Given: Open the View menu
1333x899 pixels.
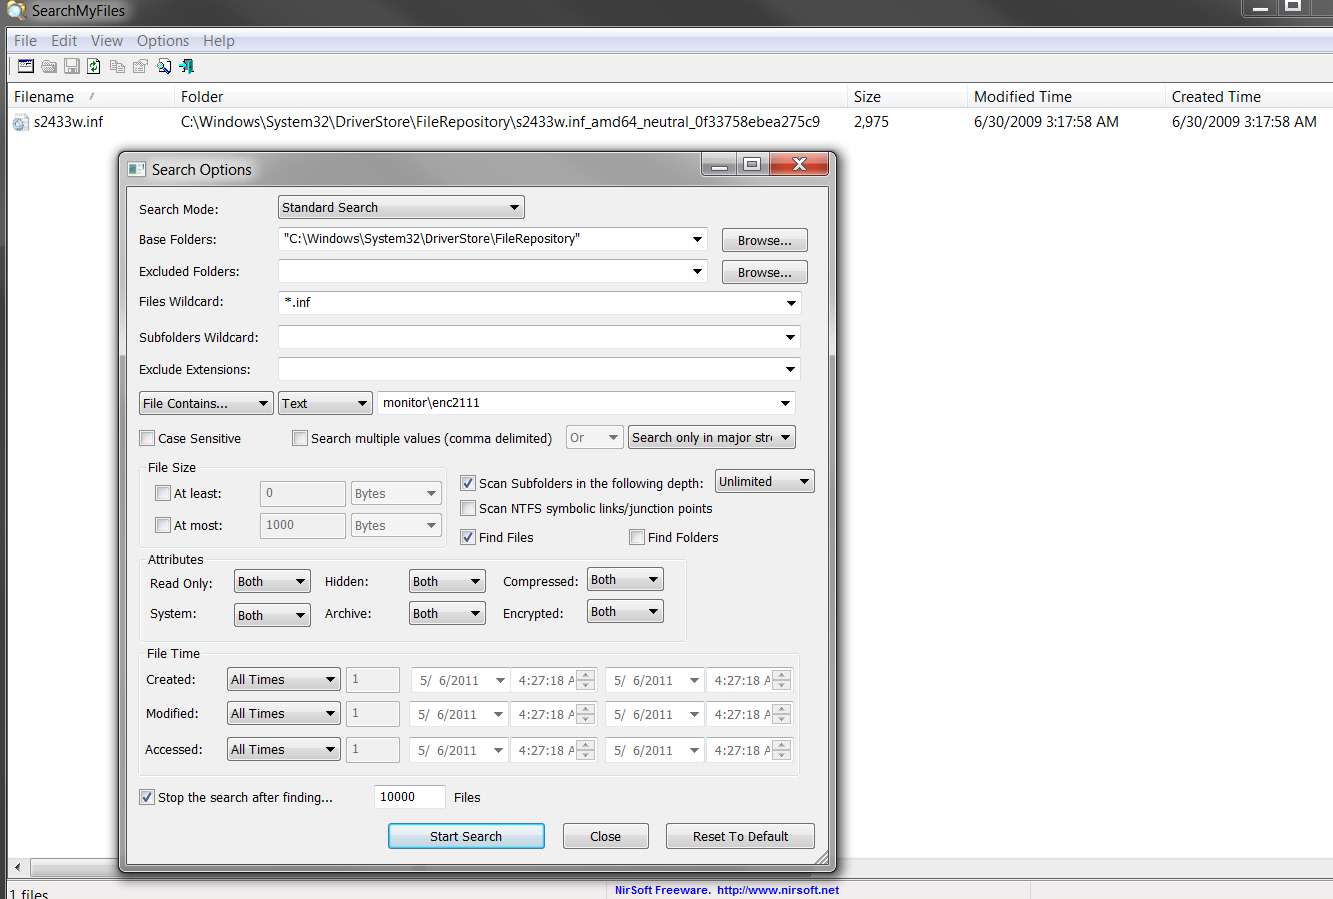Looking at the screenshot, I should tap(107, 41).
